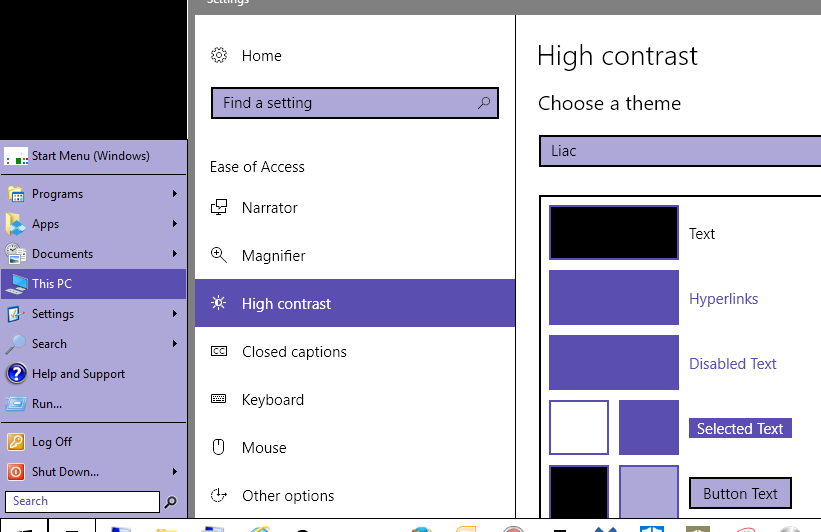Click the This PC computer icon
This screenshot has width=821, height=532.
pos(16,284)
